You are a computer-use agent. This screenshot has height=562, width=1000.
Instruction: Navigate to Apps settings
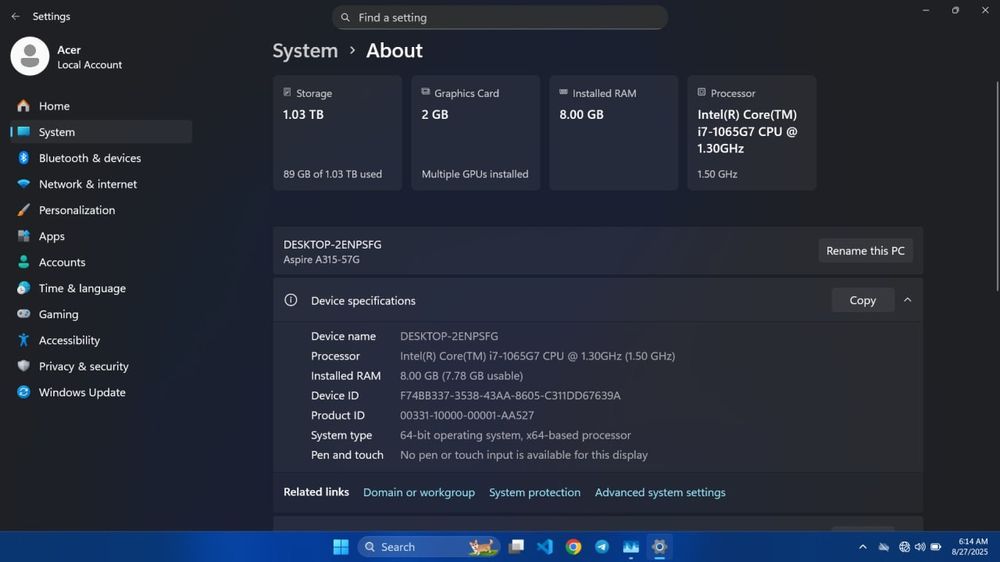coord(101,236)
